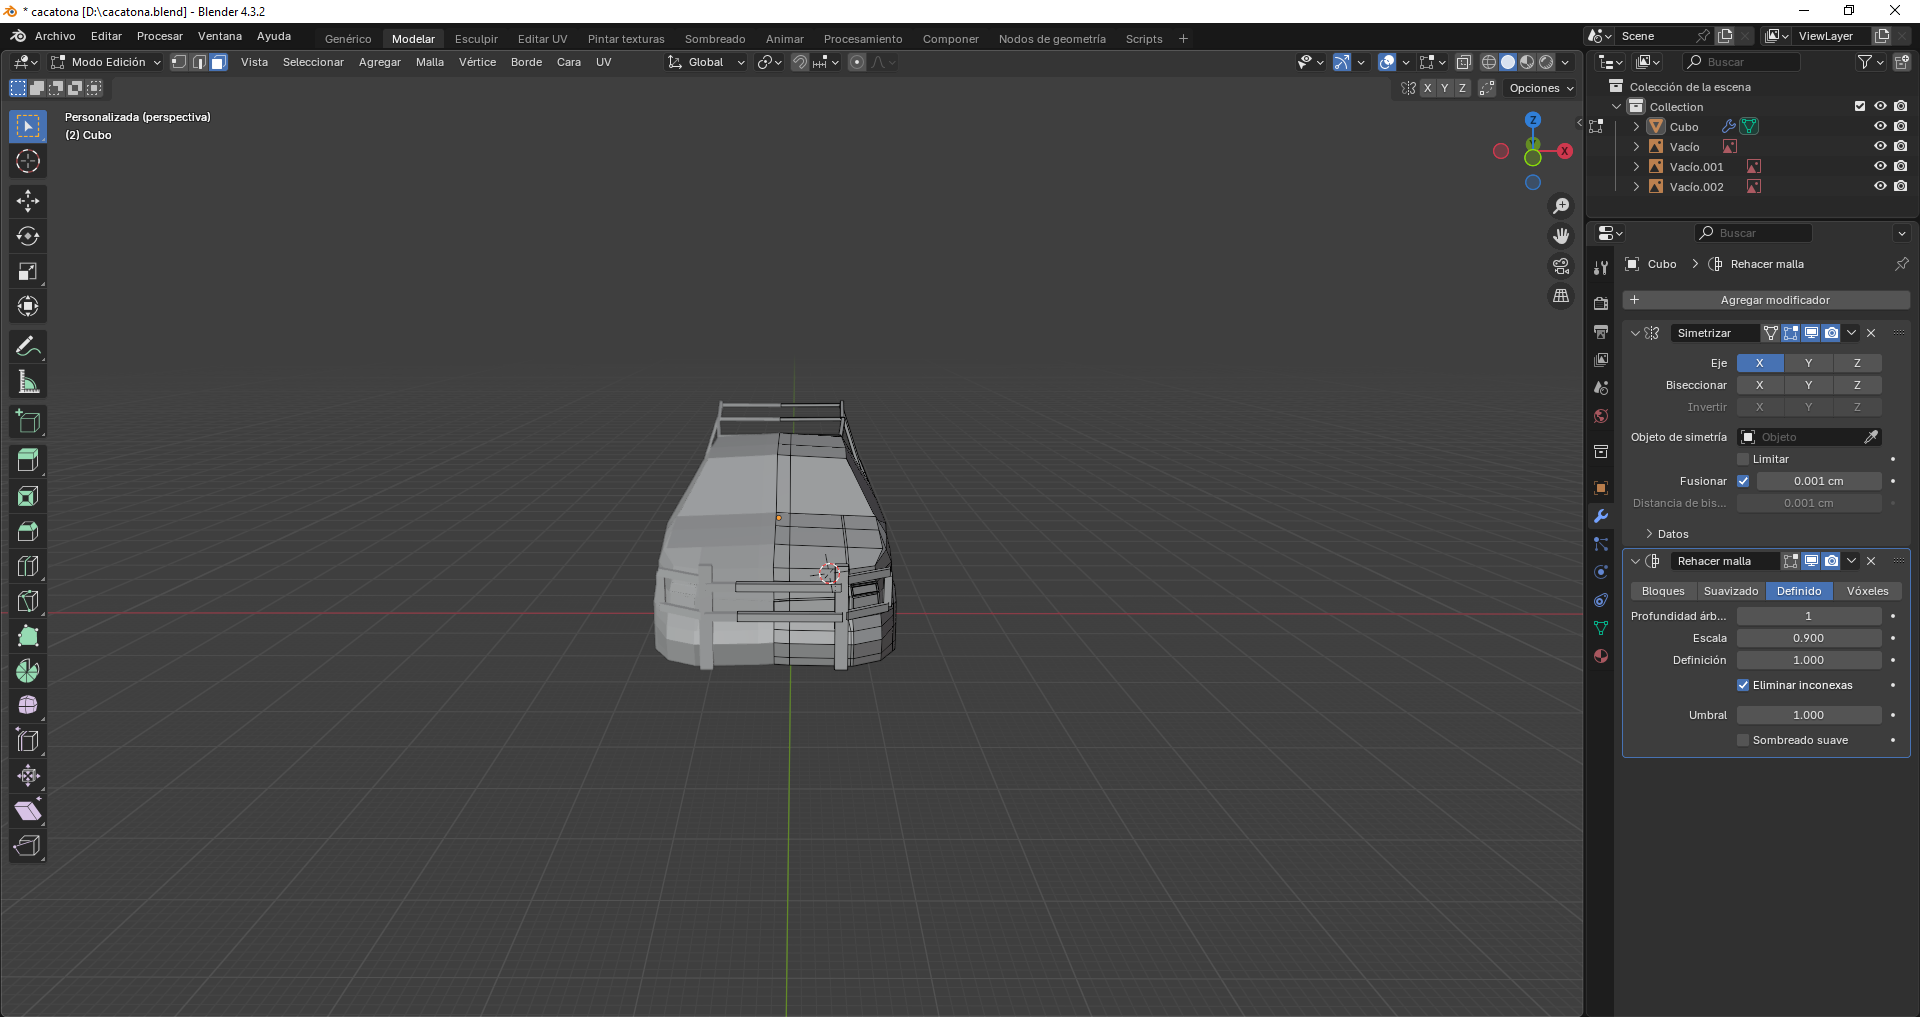Viewport: 1920px width, 1017px height.
Task: Uncheck Eliminar inconexas option
Action: click(1743, 685)
